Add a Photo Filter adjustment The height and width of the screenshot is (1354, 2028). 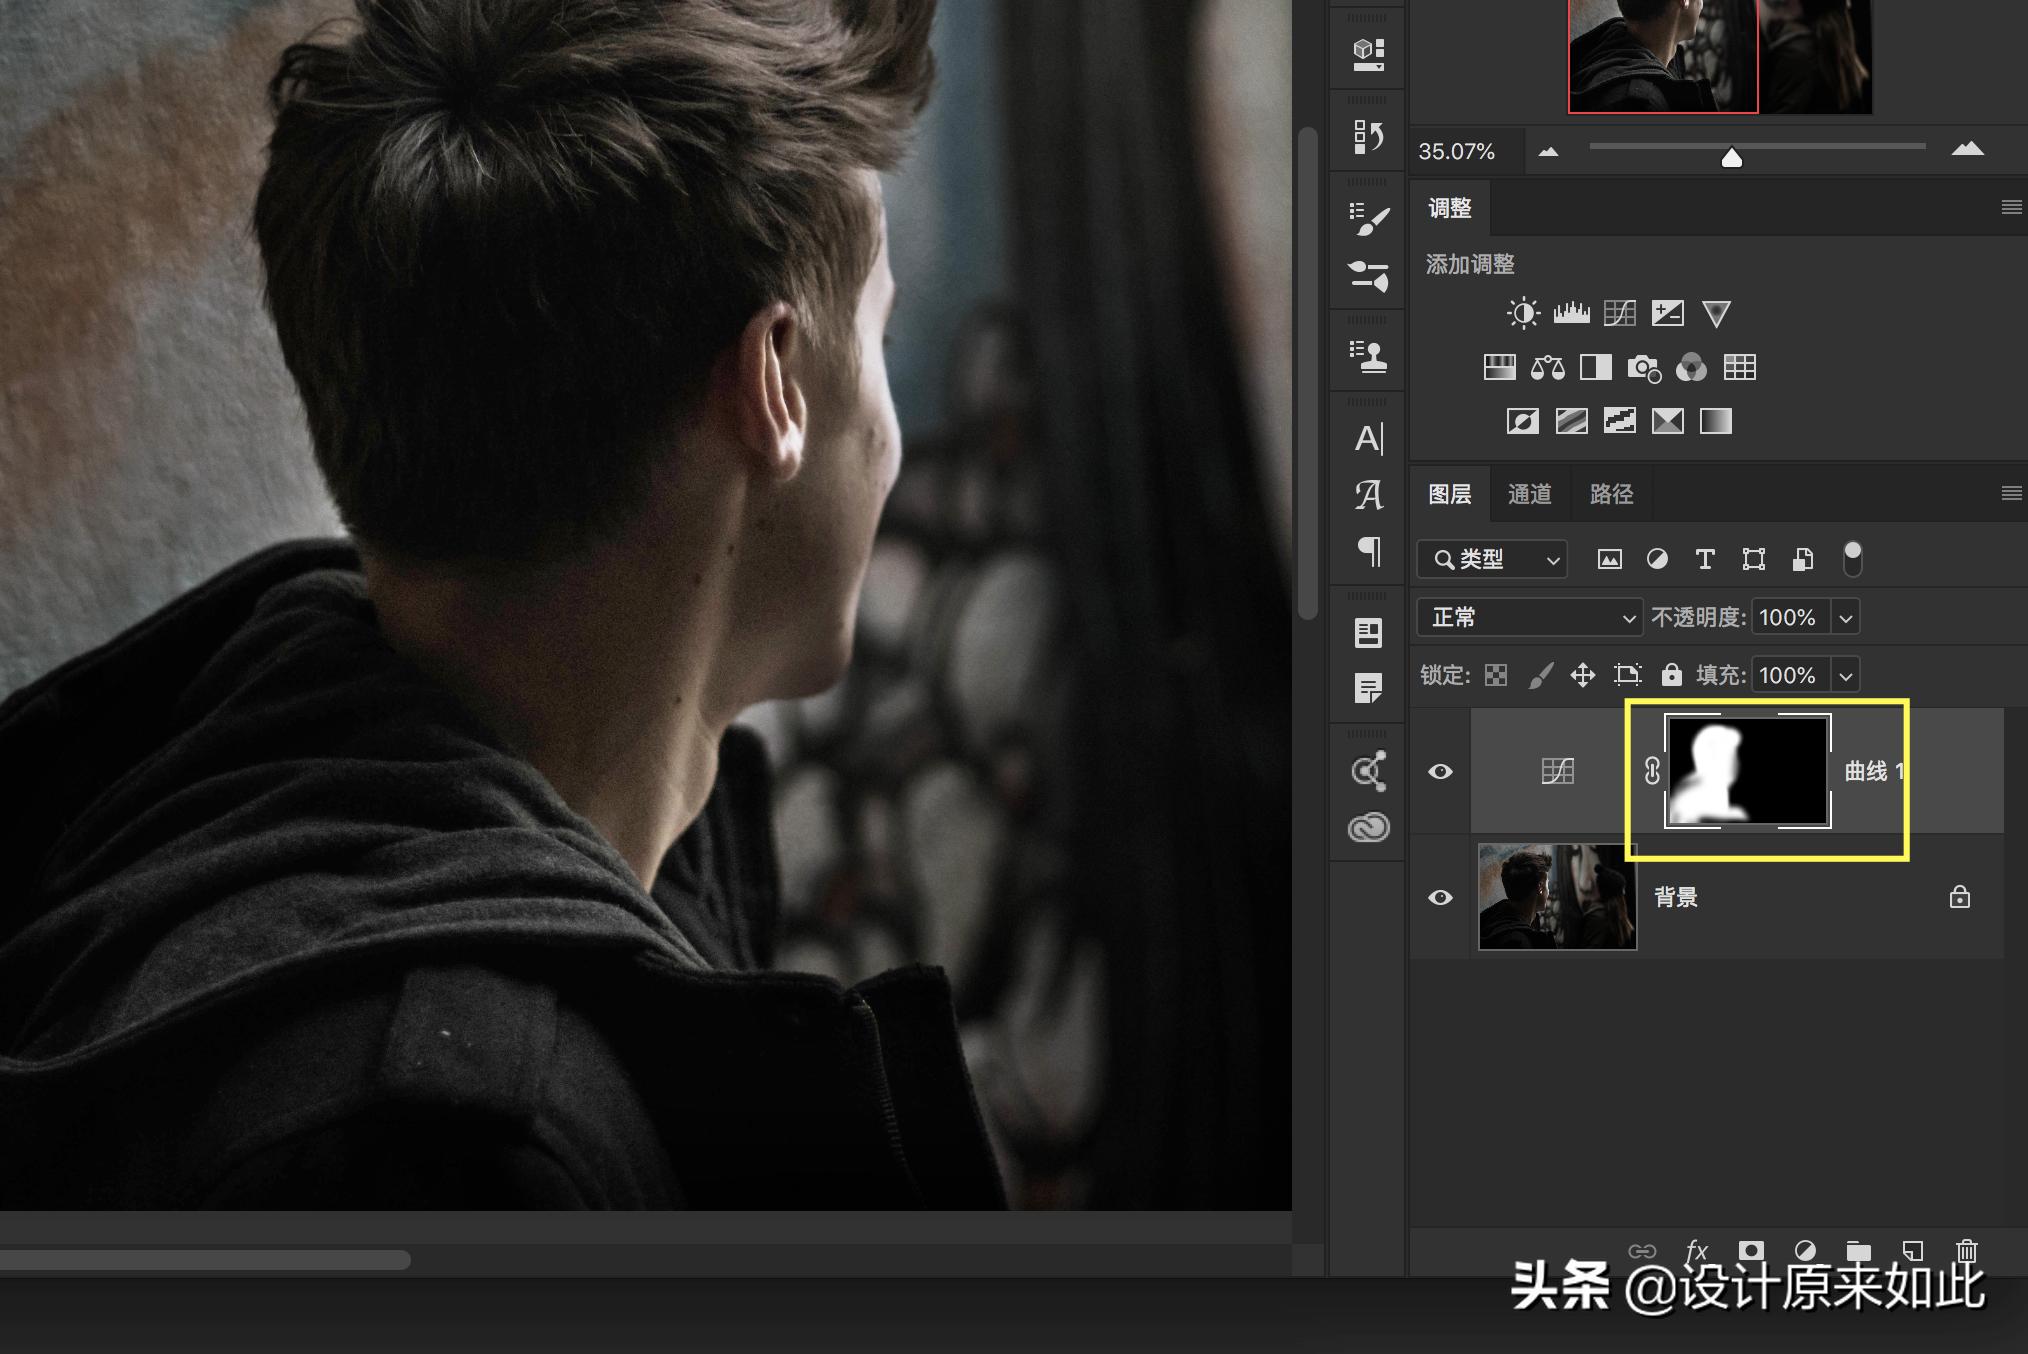point(1643,368)
